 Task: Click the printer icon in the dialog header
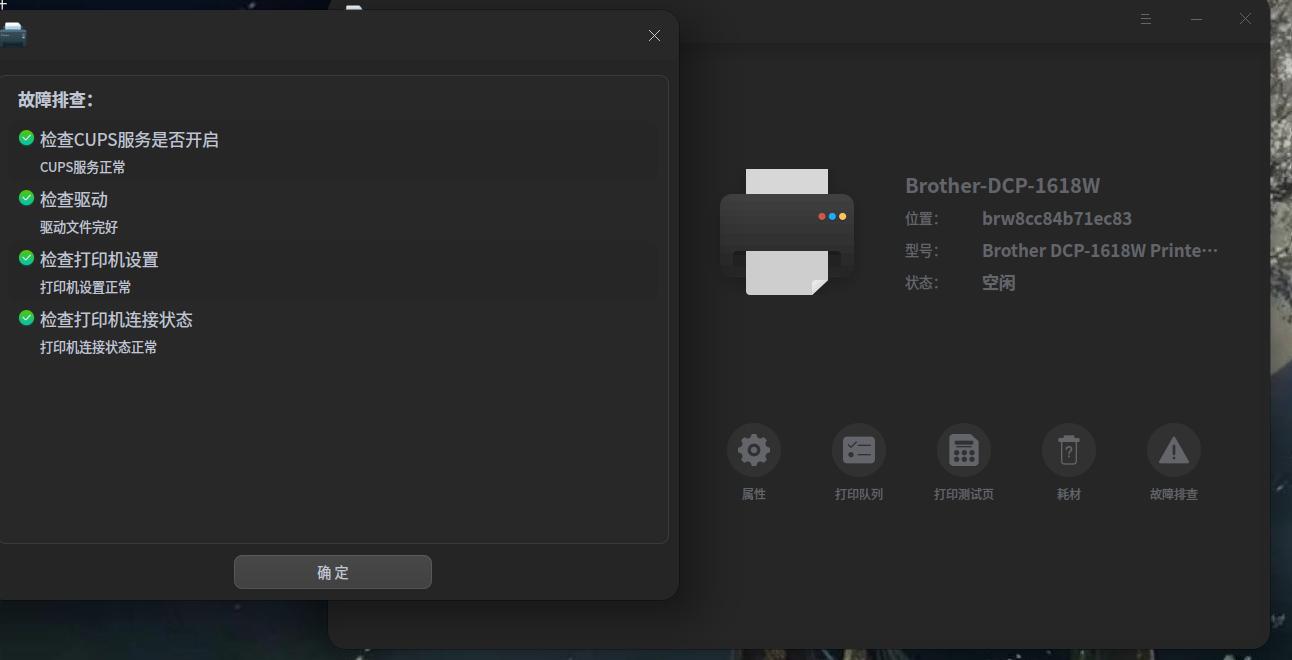click(14, 34)
